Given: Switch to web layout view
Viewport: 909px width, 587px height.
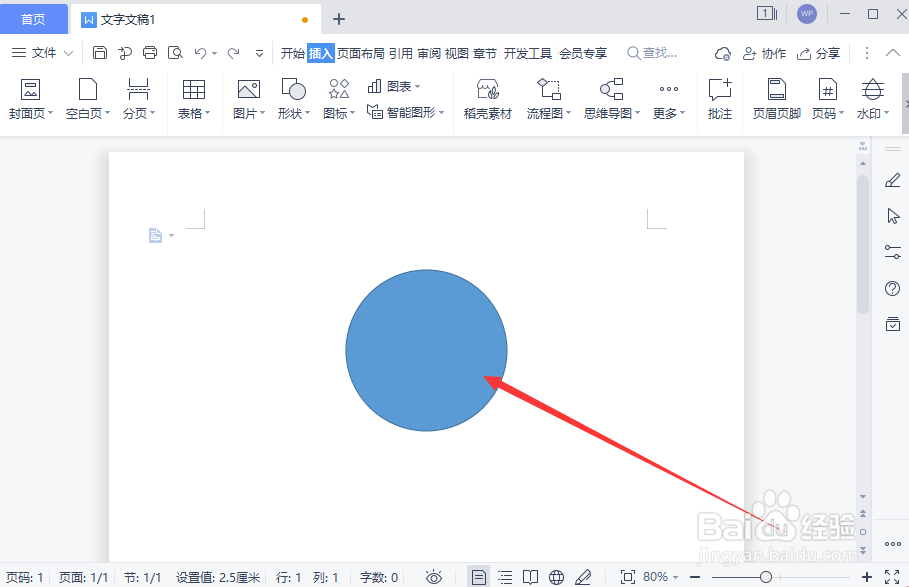Looking at the screenshot, I should pyautogui.click(x=557, y=577).
